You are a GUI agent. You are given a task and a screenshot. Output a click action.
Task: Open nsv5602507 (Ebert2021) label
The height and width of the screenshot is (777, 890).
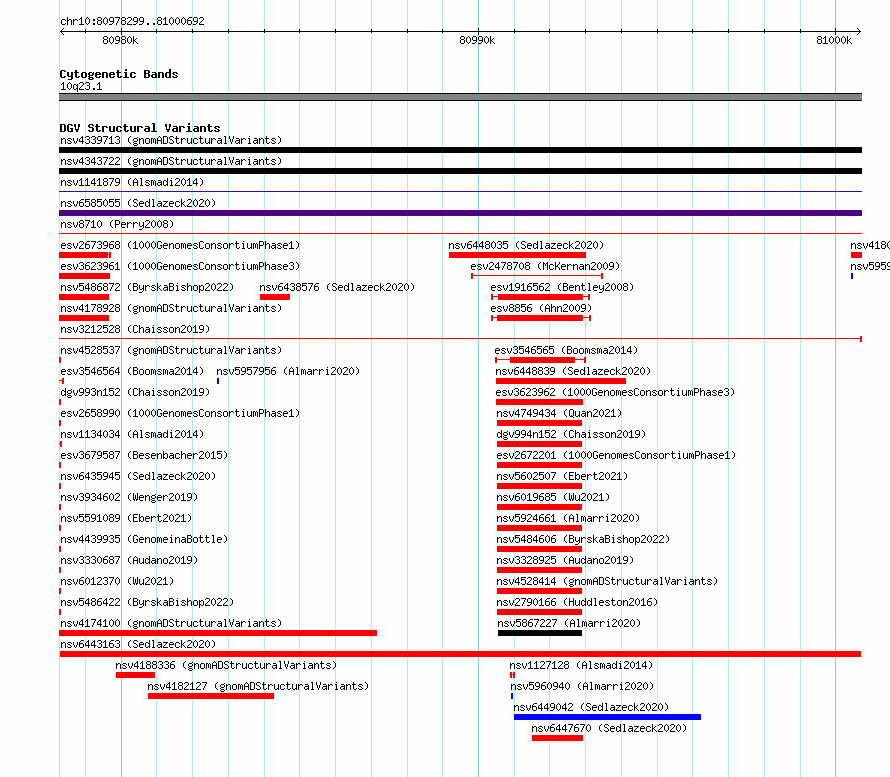point(562,476)
